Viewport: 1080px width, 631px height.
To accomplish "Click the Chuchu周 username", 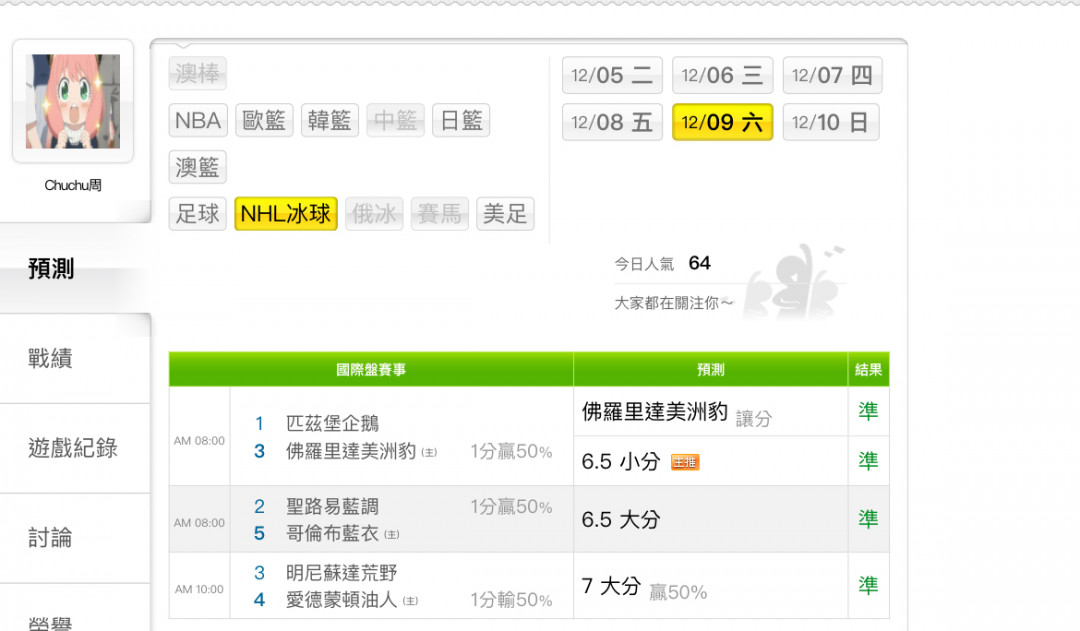I will tap(73, 185).
